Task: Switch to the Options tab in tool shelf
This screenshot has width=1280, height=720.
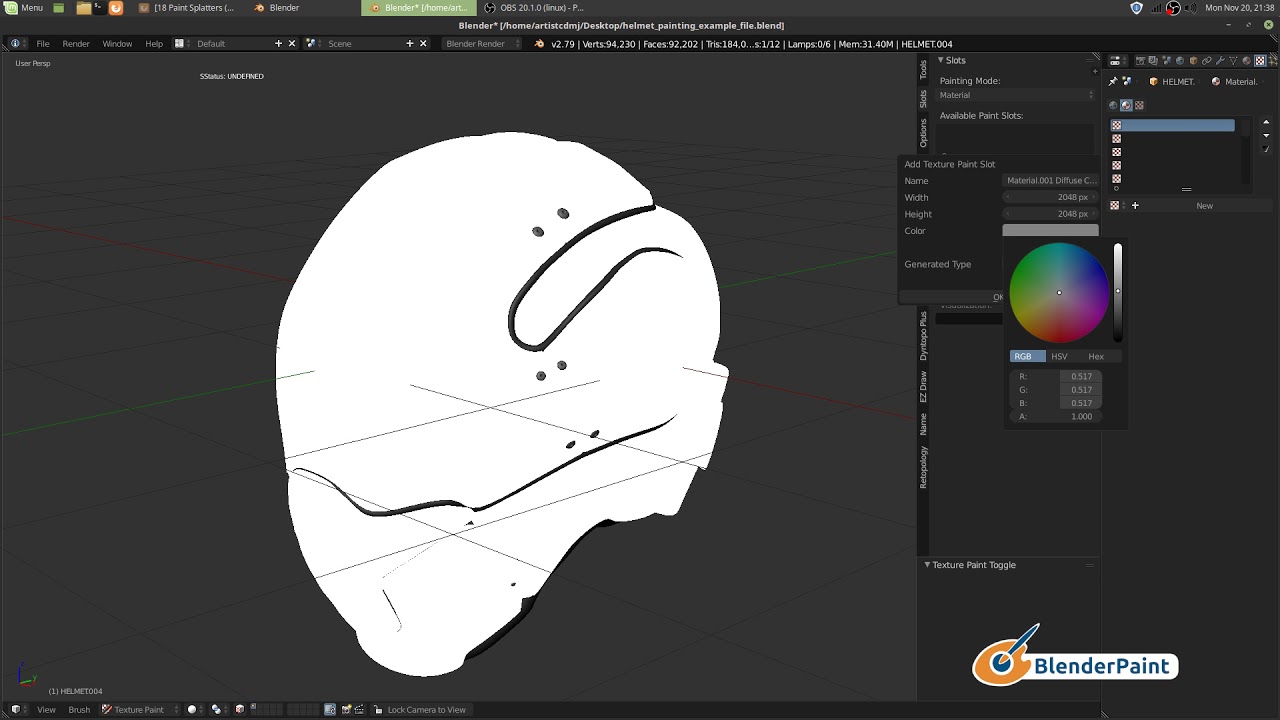Action: [923, 133]
